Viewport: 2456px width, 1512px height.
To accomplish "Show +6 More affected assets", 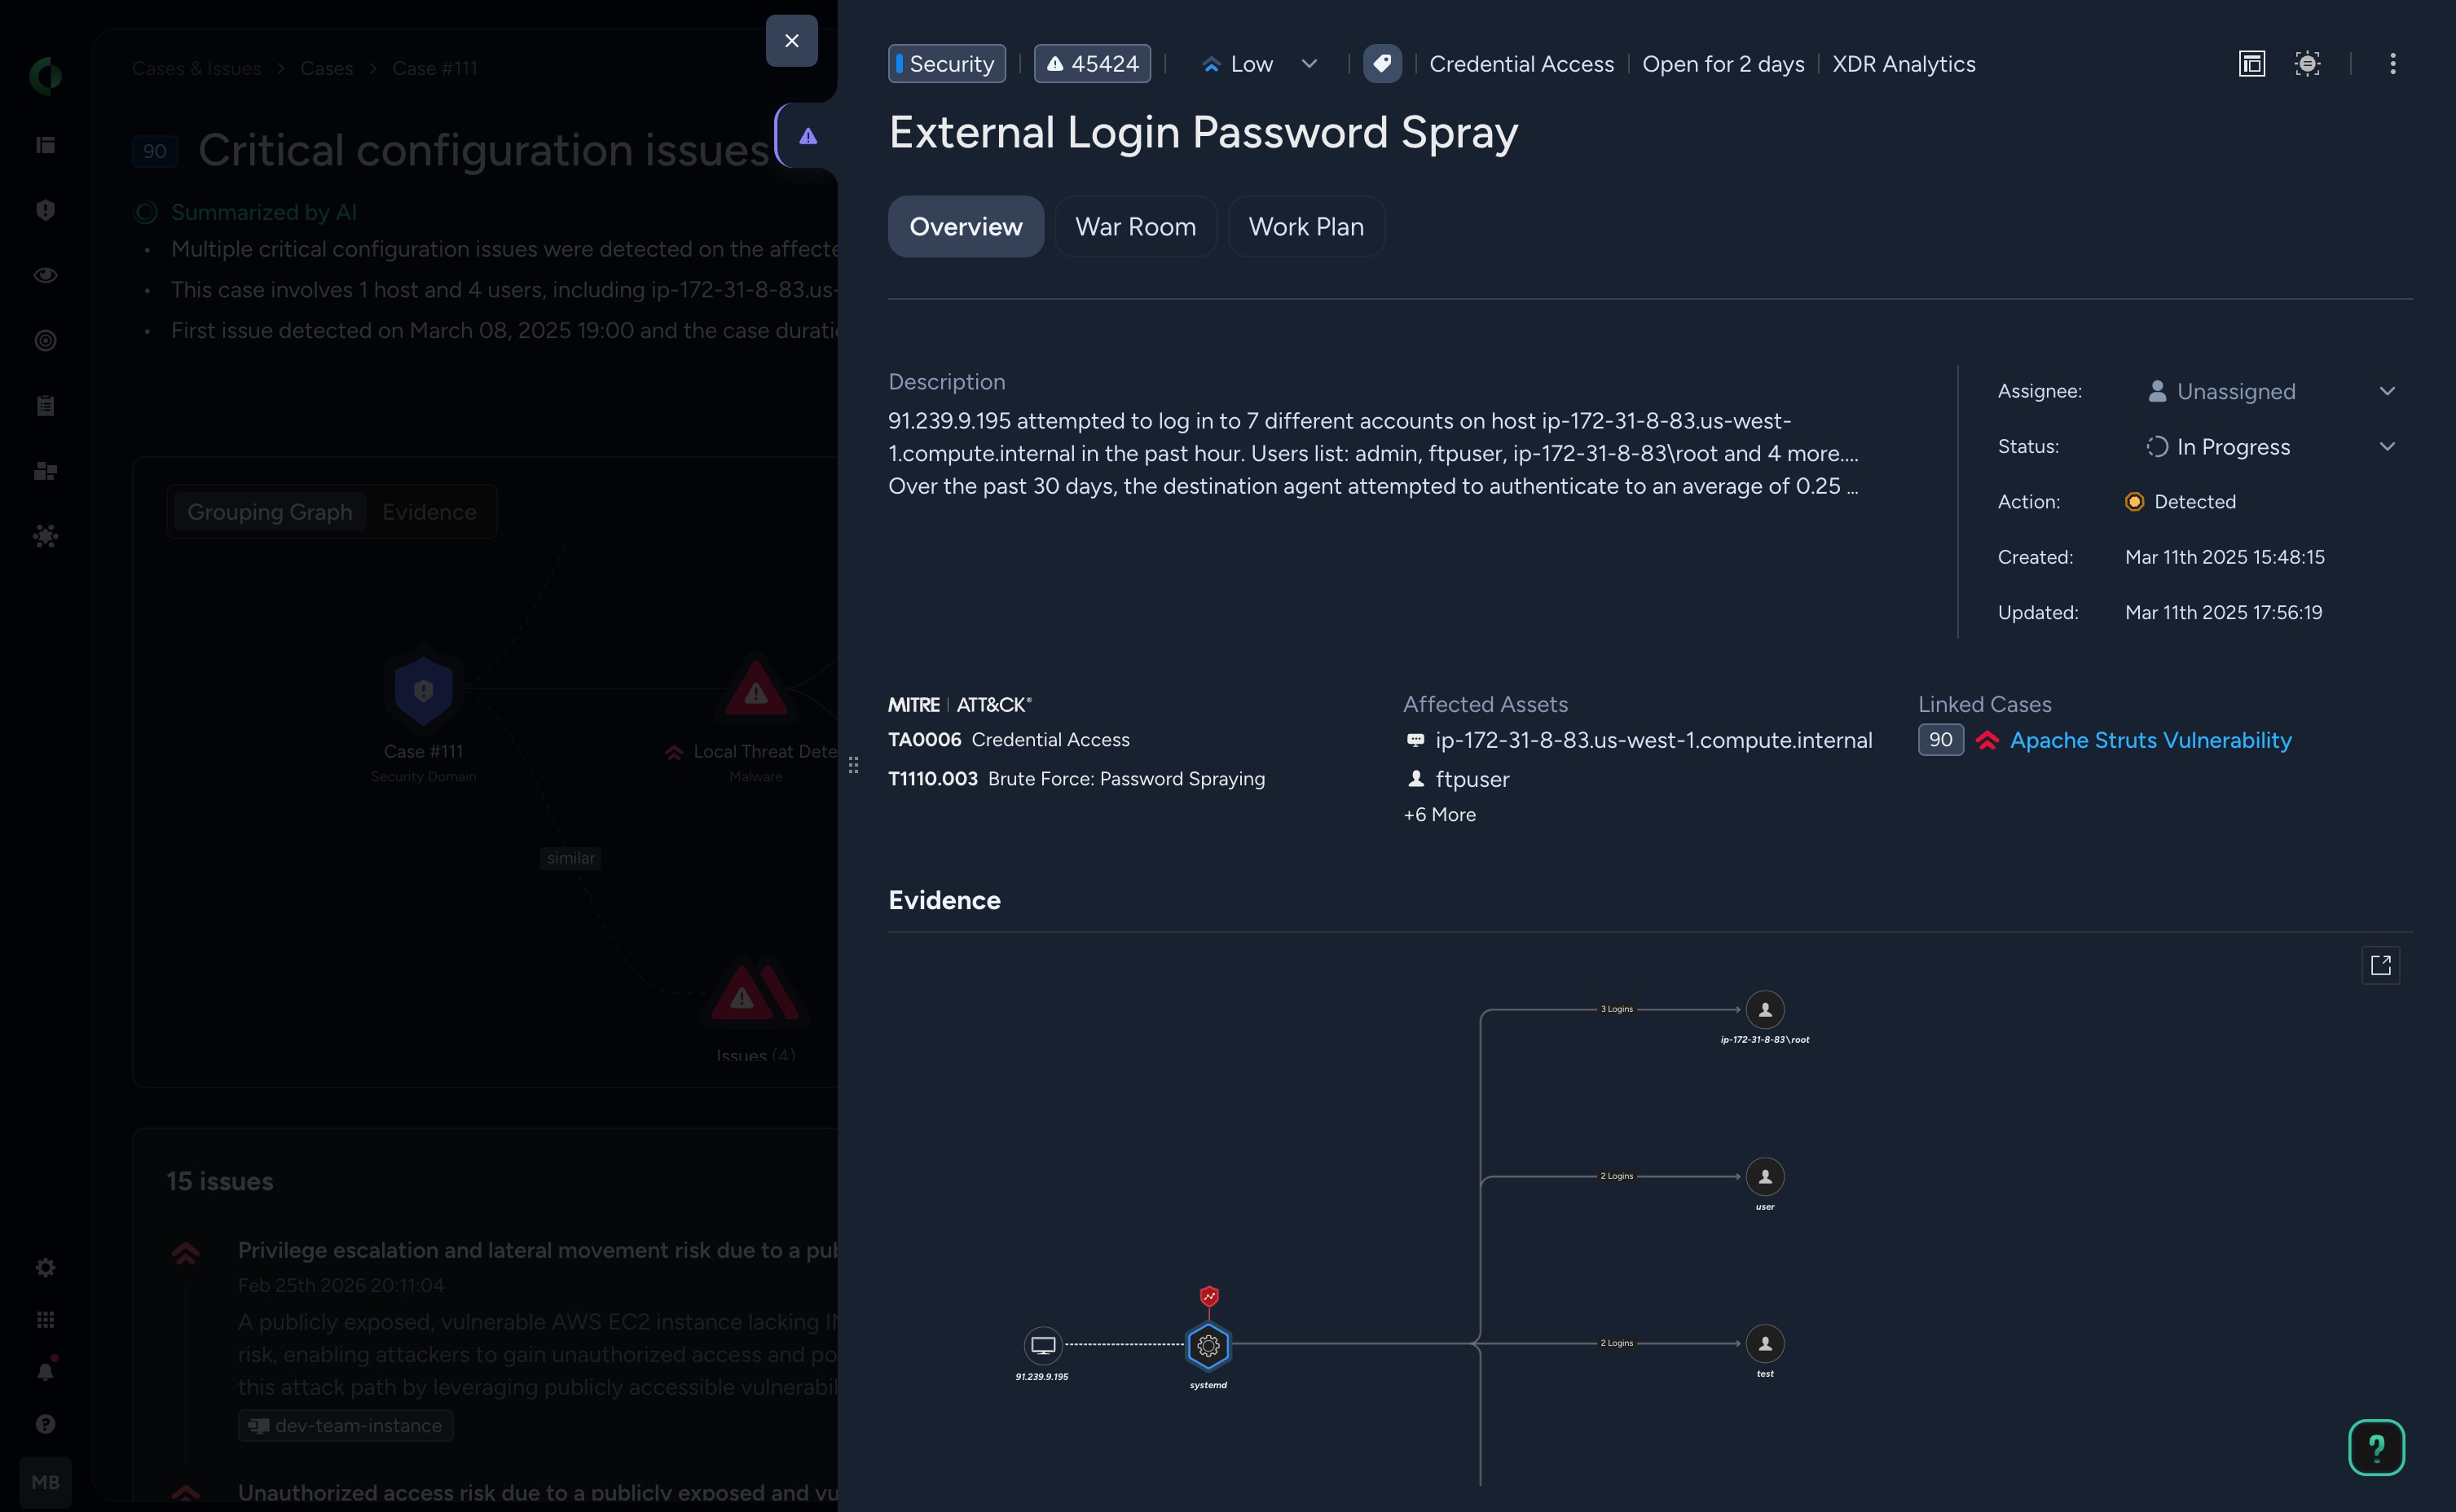I will click(1439, 815).
